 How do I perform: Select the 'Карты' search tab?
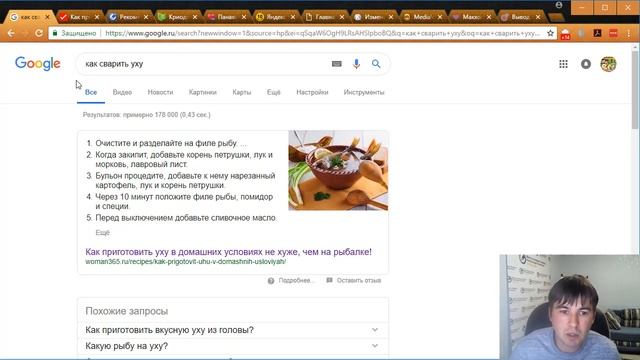(x=242, y=92)
